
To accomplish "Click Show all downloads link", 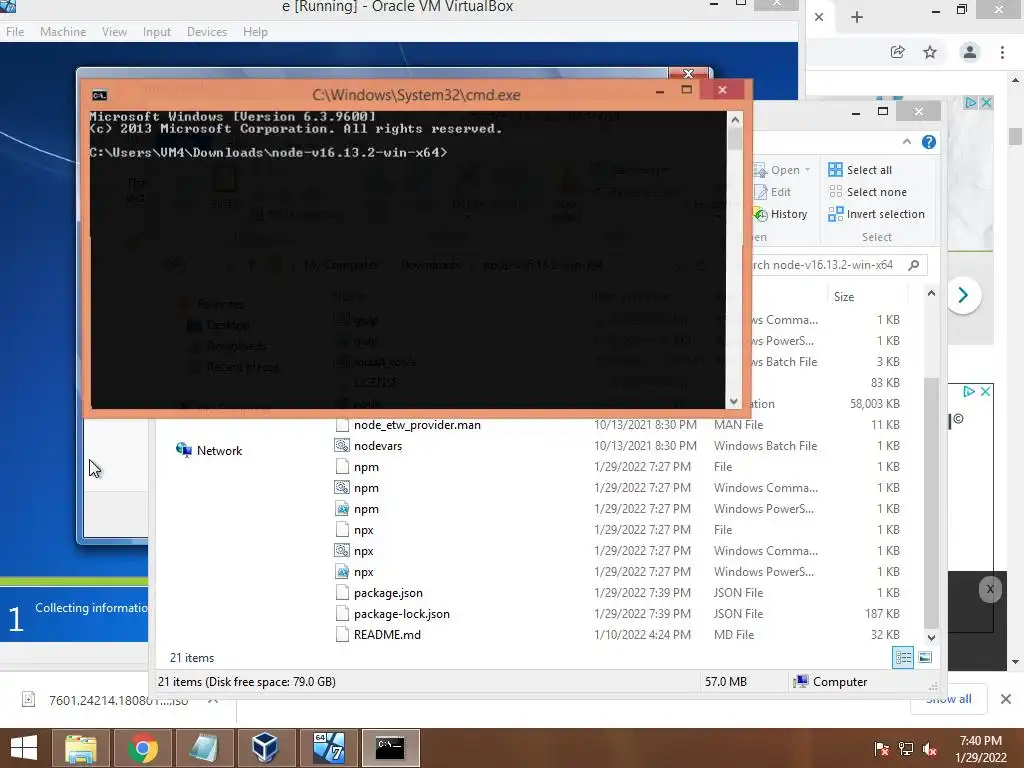I will tap(948, 699).
